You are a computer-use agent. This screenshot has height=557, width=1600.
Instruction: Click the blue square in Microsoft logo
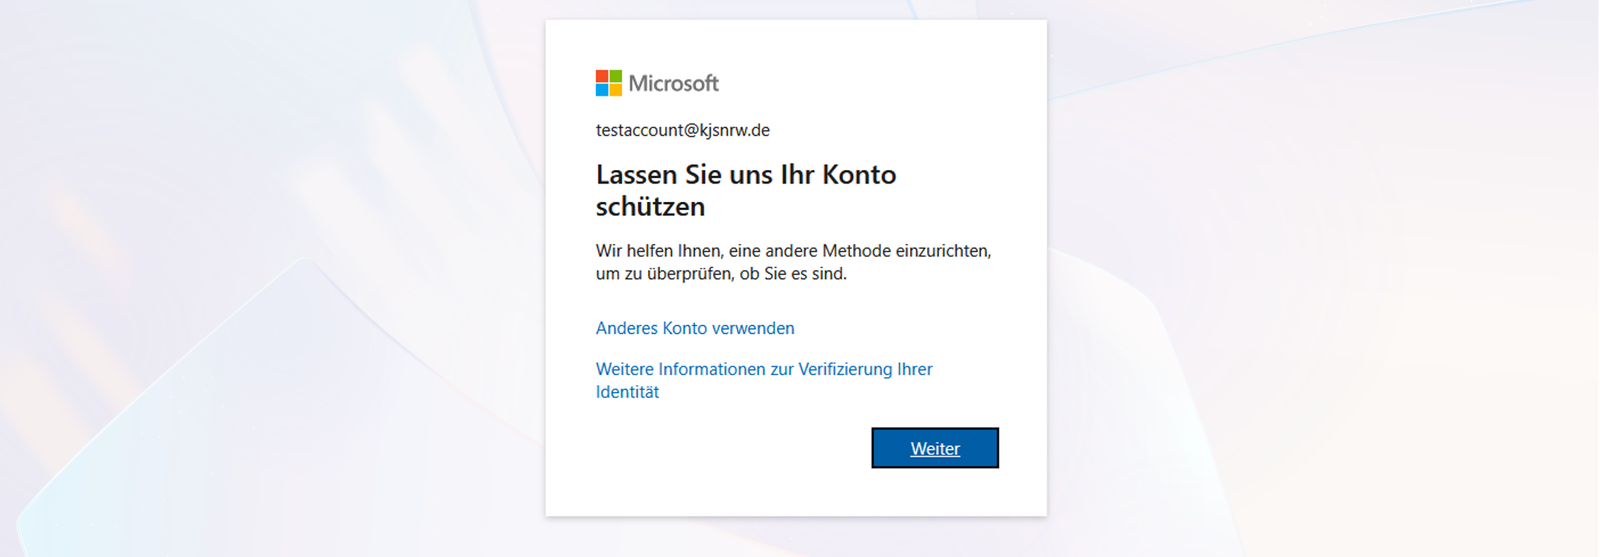(602, 90)
